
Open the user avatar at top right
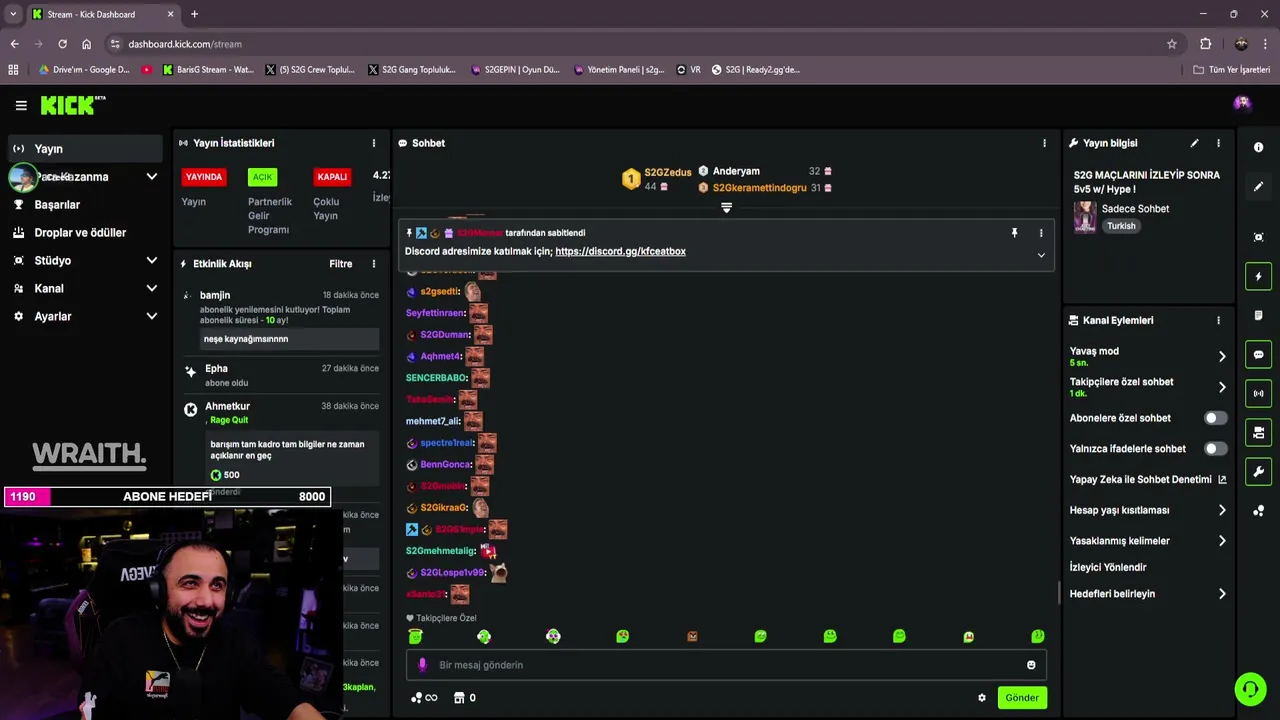(1242, 103)
